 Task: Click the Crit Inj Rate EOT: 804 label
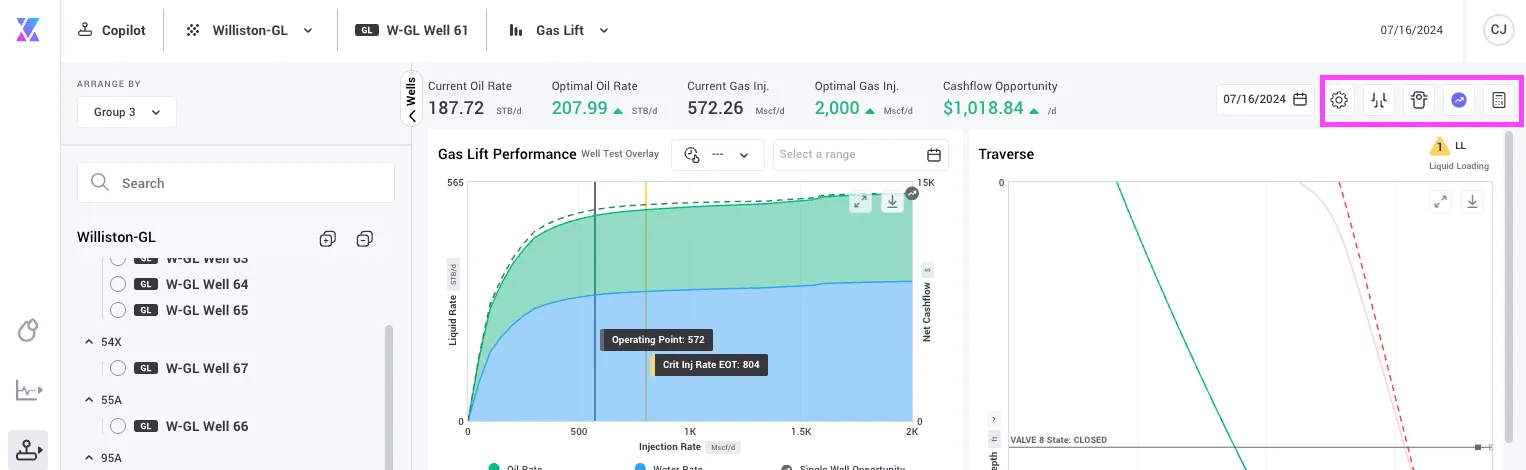[710, 365]
